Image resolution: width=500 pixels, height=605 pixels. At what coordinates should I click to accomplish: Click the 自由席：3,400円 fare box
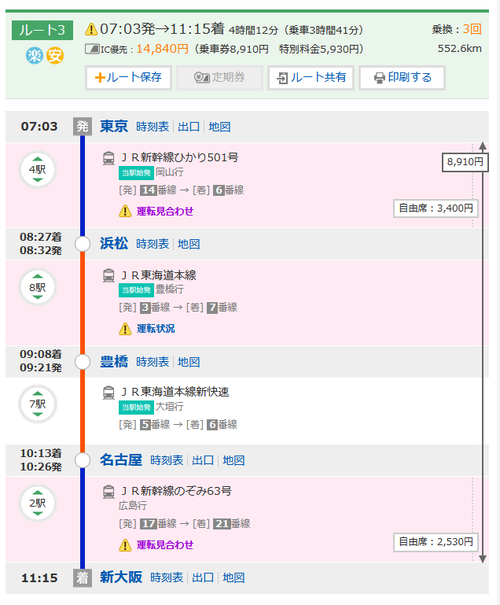[x=436, y=208]
